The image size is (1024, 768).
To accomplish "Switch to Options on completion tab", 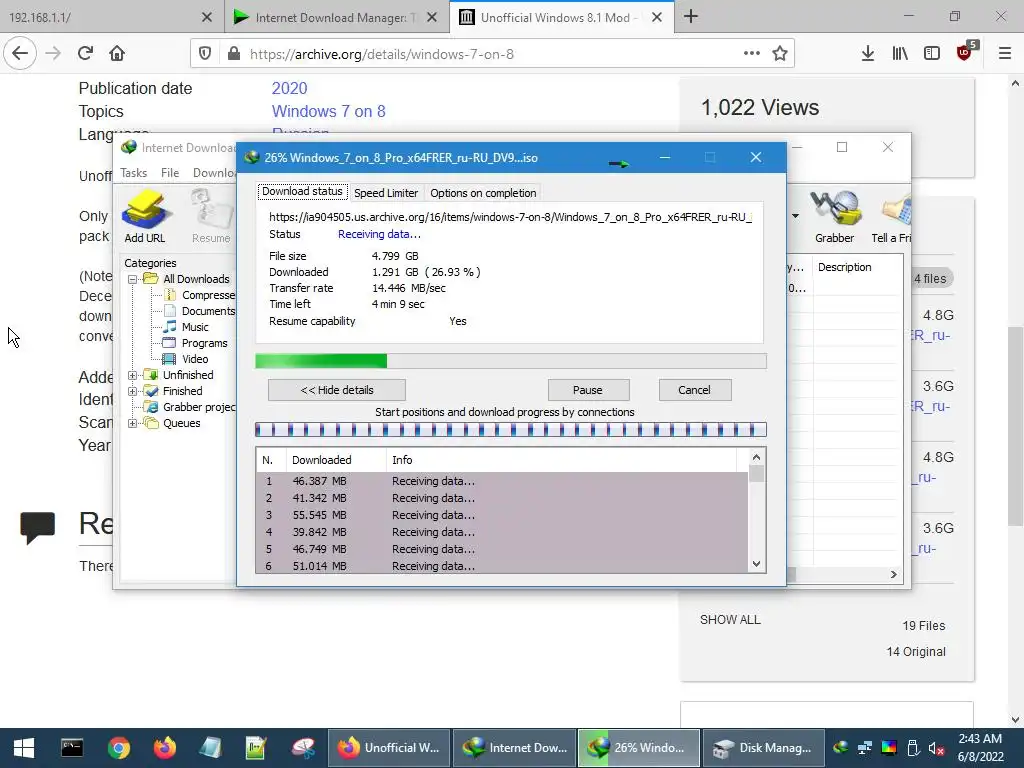I will coord(483,193).
